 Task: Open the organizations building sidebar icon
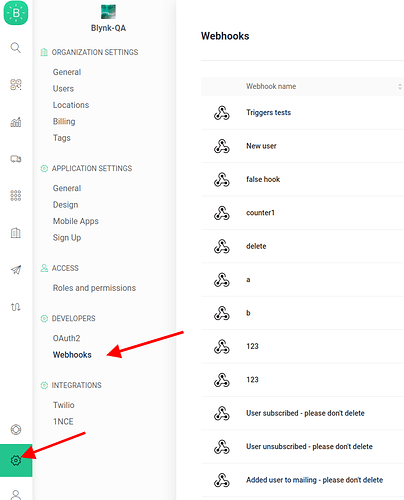(15, 233)
